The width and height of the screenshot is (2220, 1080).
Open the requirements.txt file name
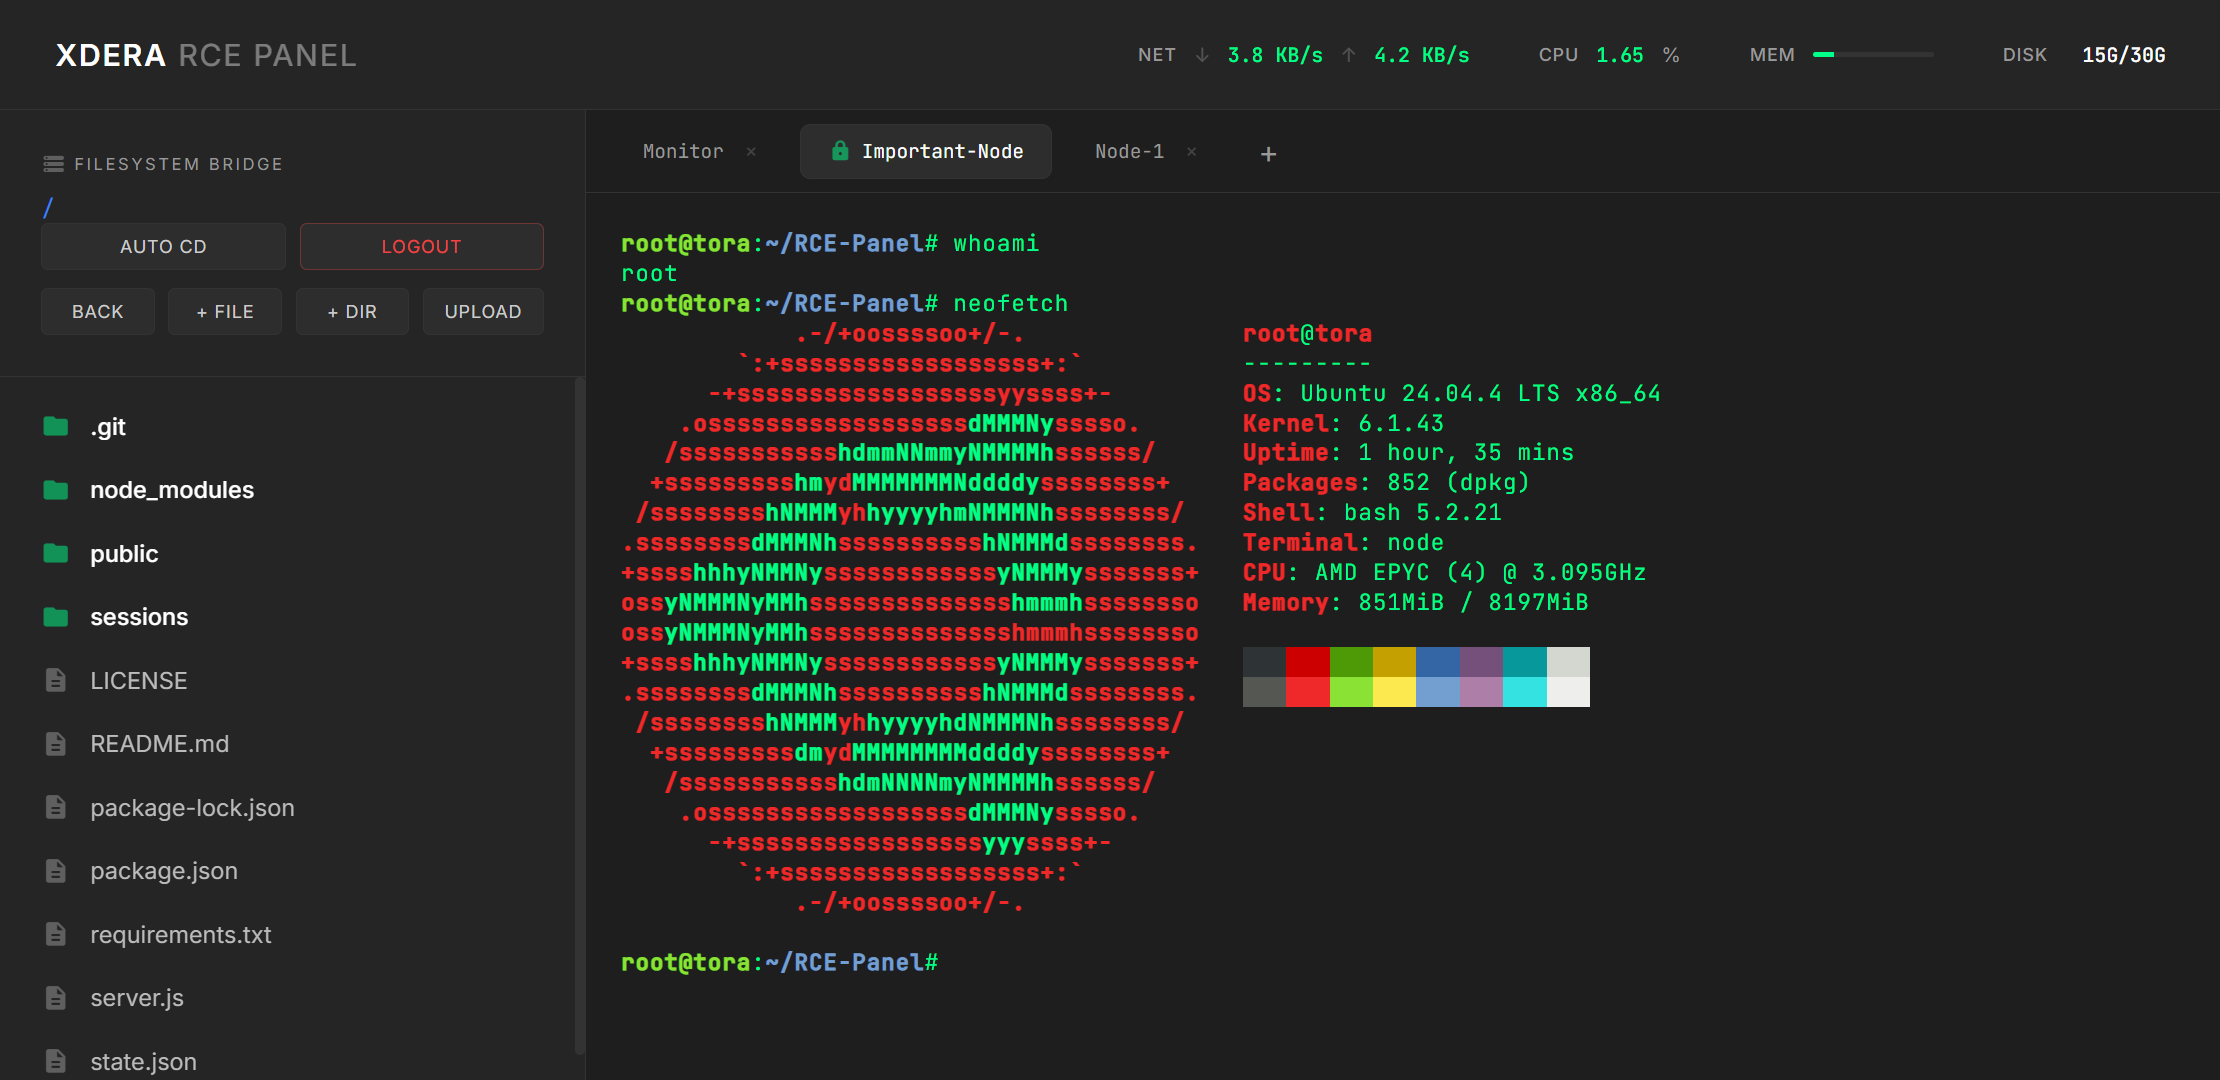coord(181,935)
